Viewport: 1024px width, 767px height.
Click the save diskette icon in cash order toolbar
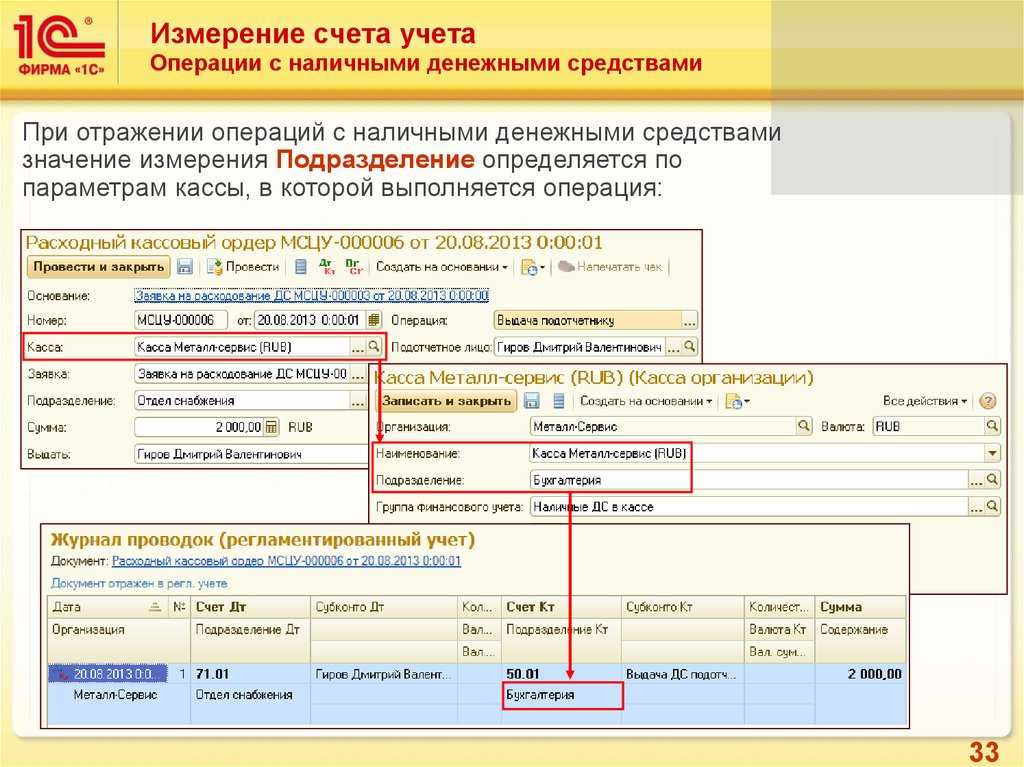tap(185, 267)
